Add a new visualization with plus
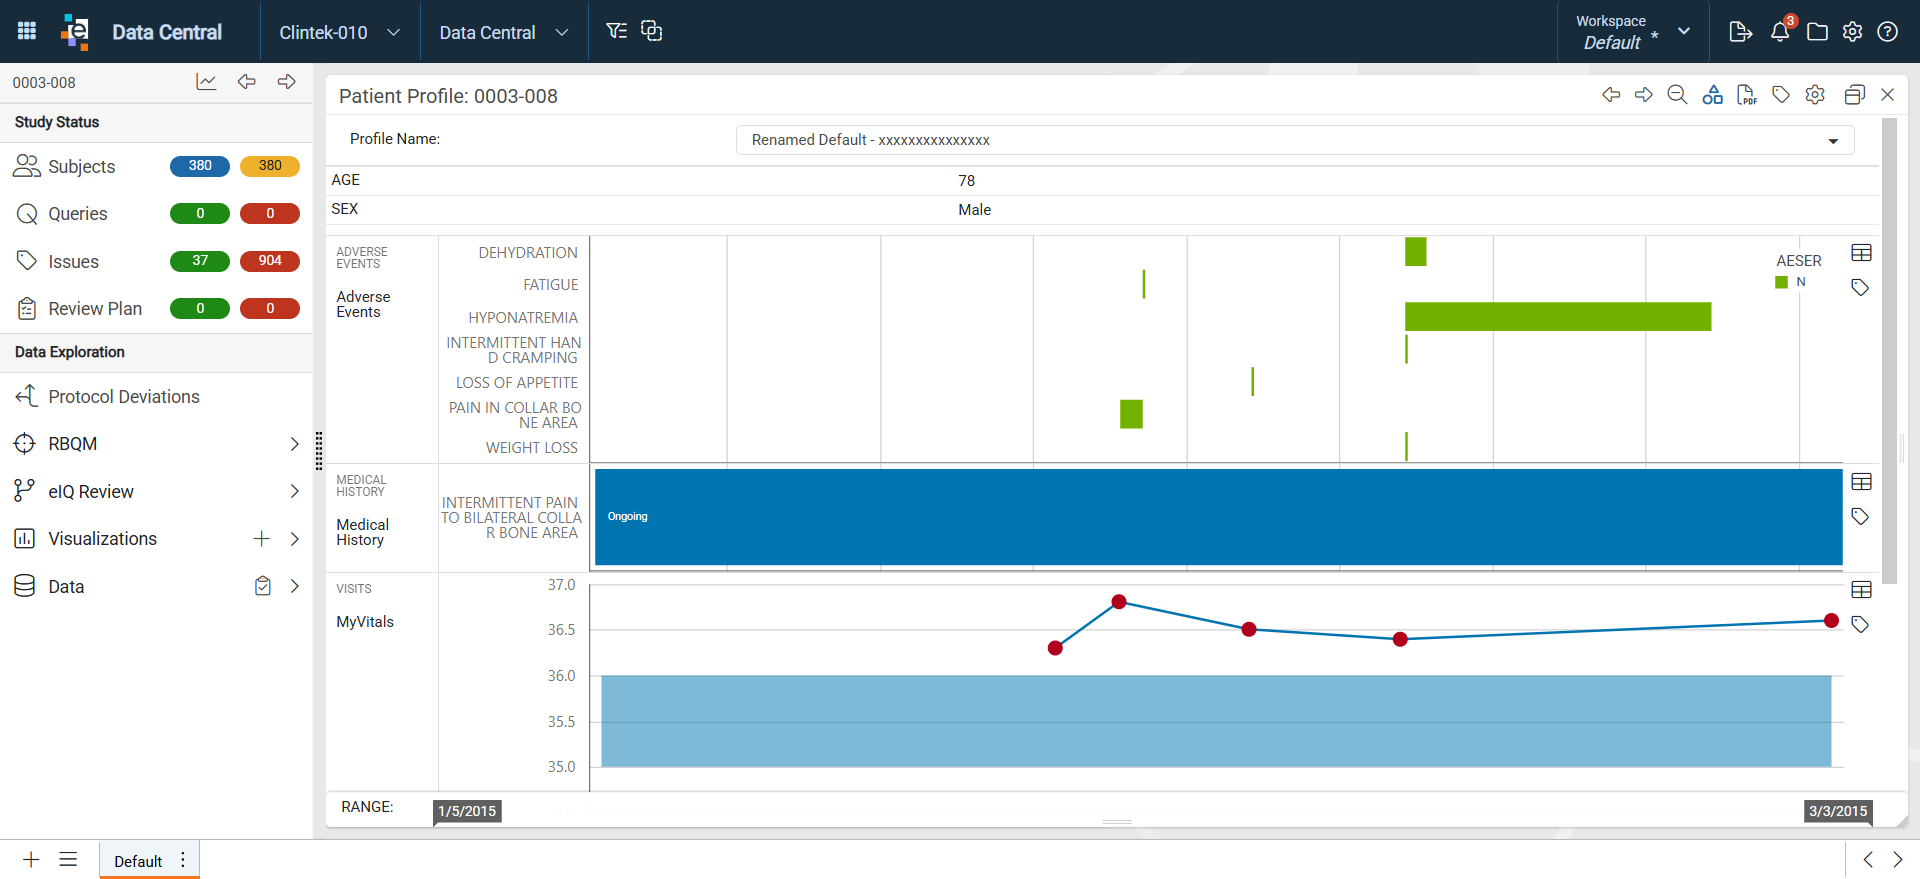Screen dimensions: 1920x879 coord(262,539)
